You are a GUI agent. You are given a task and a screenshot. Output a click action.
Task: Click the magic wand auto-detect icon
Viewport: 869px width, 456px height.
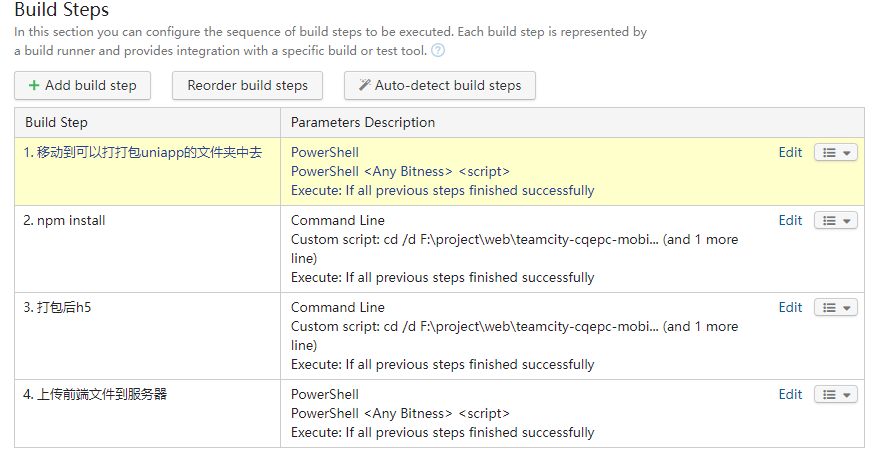coord(364,85)
